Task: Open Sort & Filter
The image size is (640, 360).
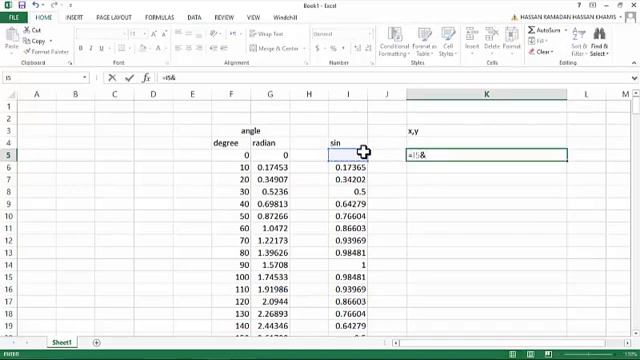Action: (x=578, y=42)
